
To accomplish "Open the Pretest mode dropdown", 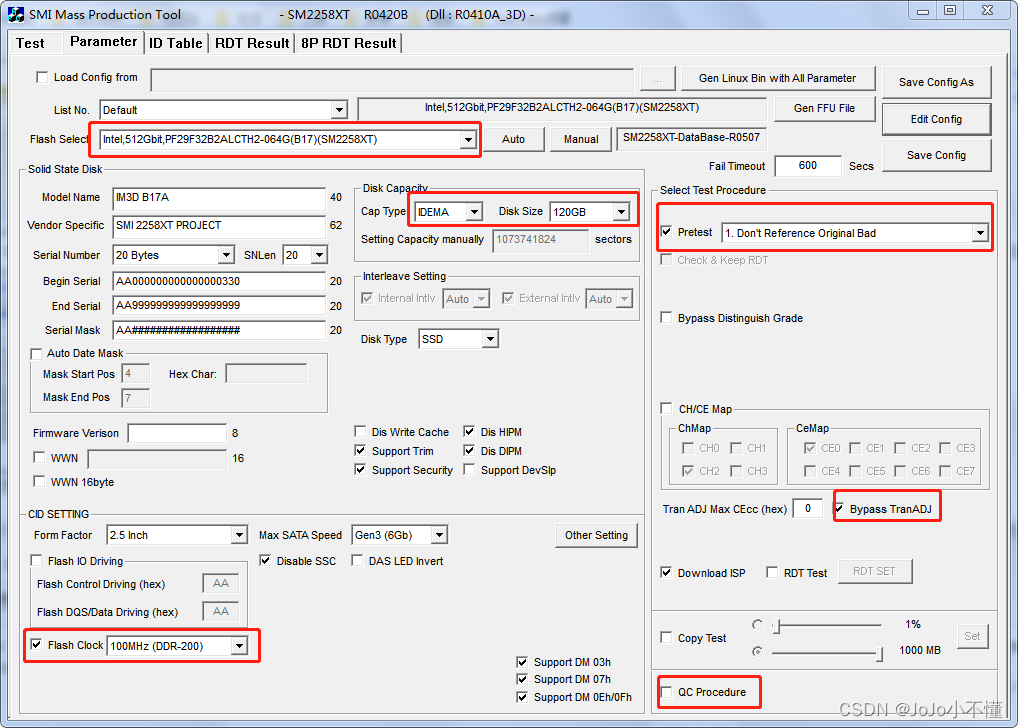I will pos(980,233).
